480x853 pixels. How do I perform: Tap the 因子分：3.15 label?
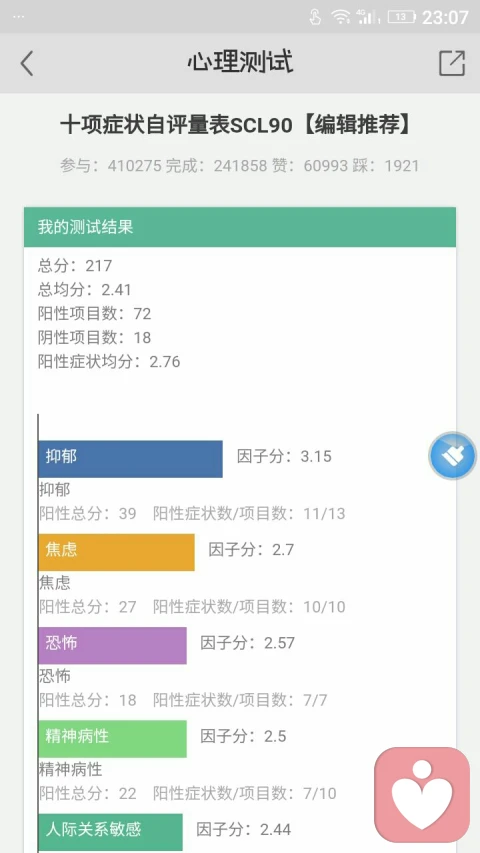284,456
